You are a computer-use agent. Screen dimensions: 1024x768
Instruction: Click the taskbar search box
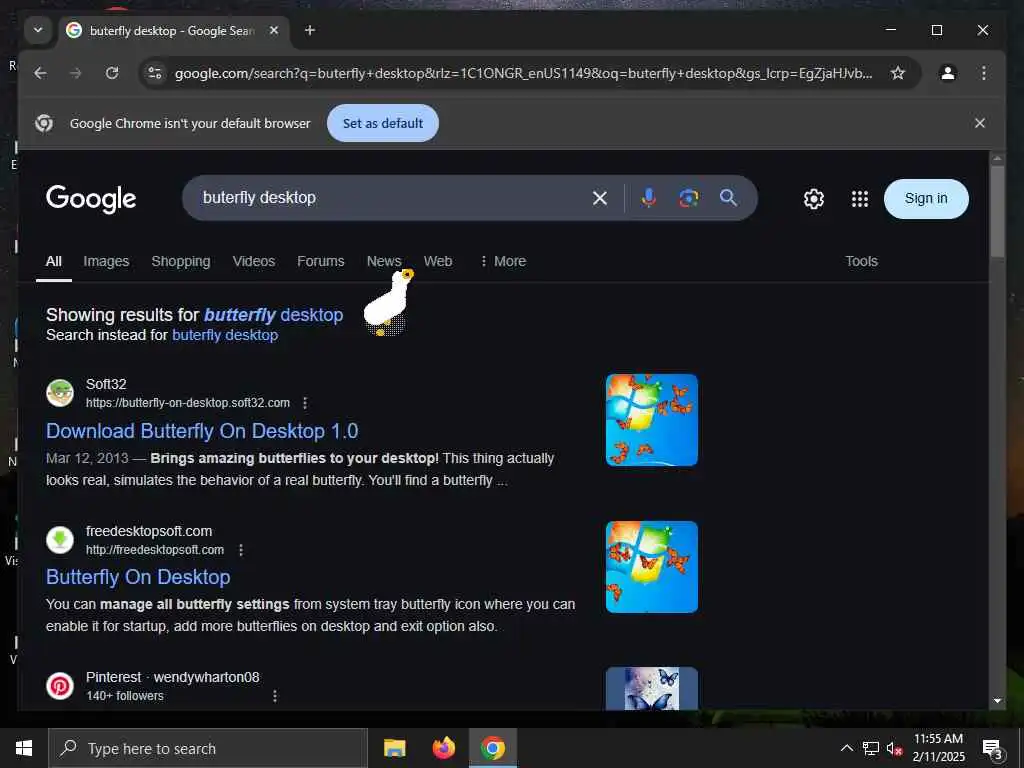tap(208, 748)
